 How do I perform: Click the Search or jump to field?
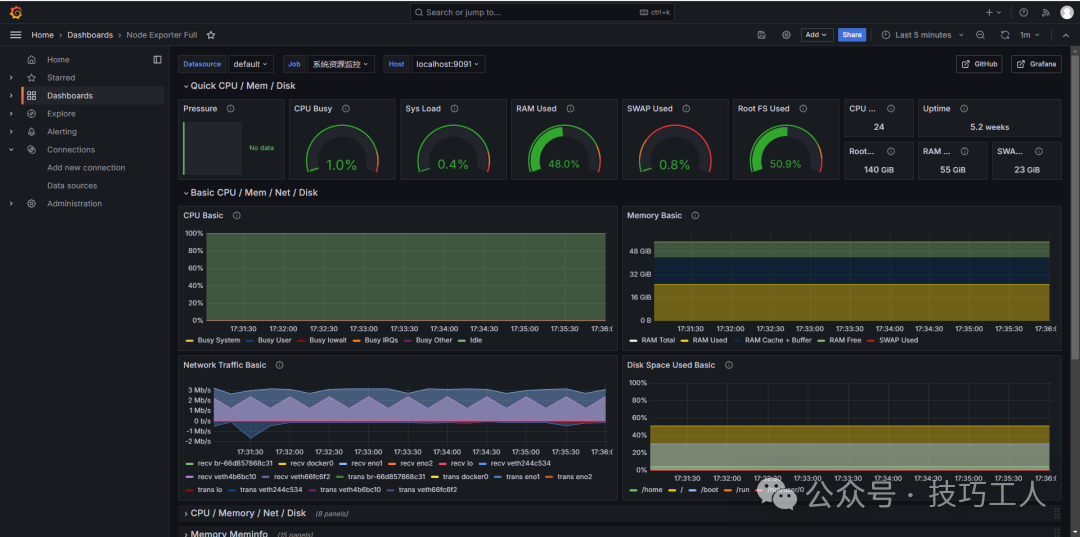click(540, 12)
